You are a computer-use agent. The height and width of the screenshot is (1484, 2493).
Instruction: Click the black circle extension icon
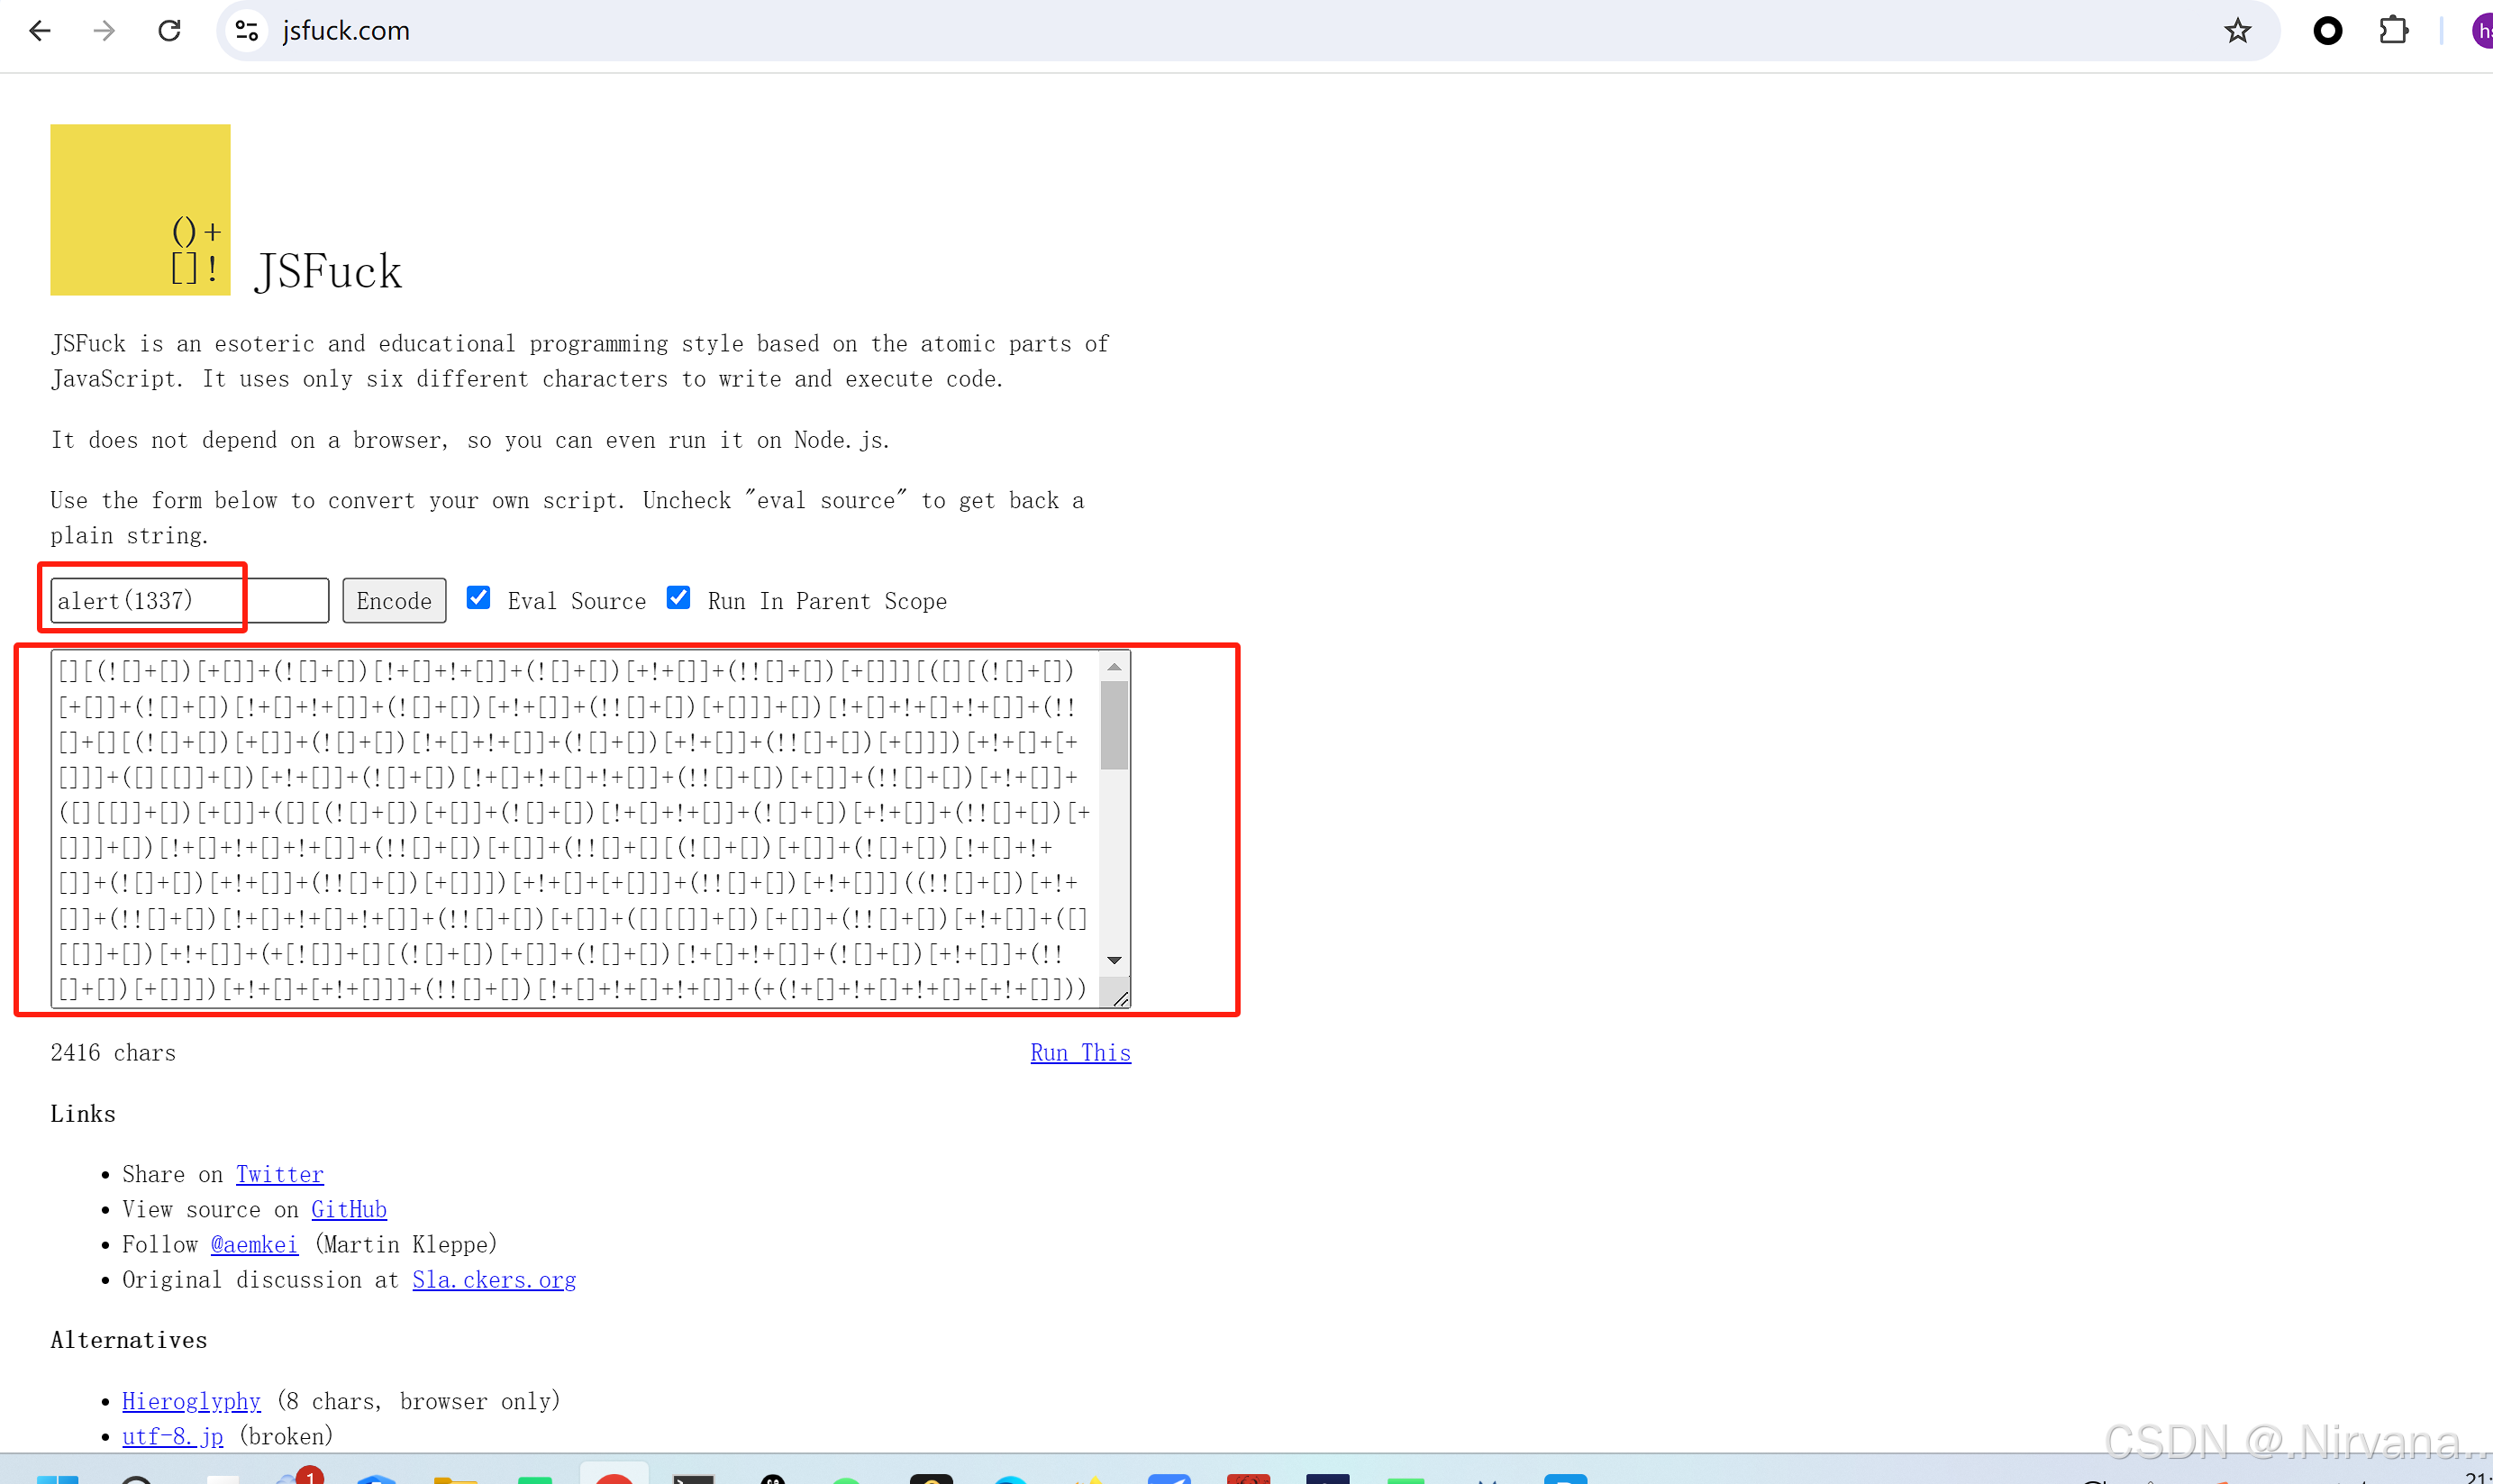tap(2328, 31)
